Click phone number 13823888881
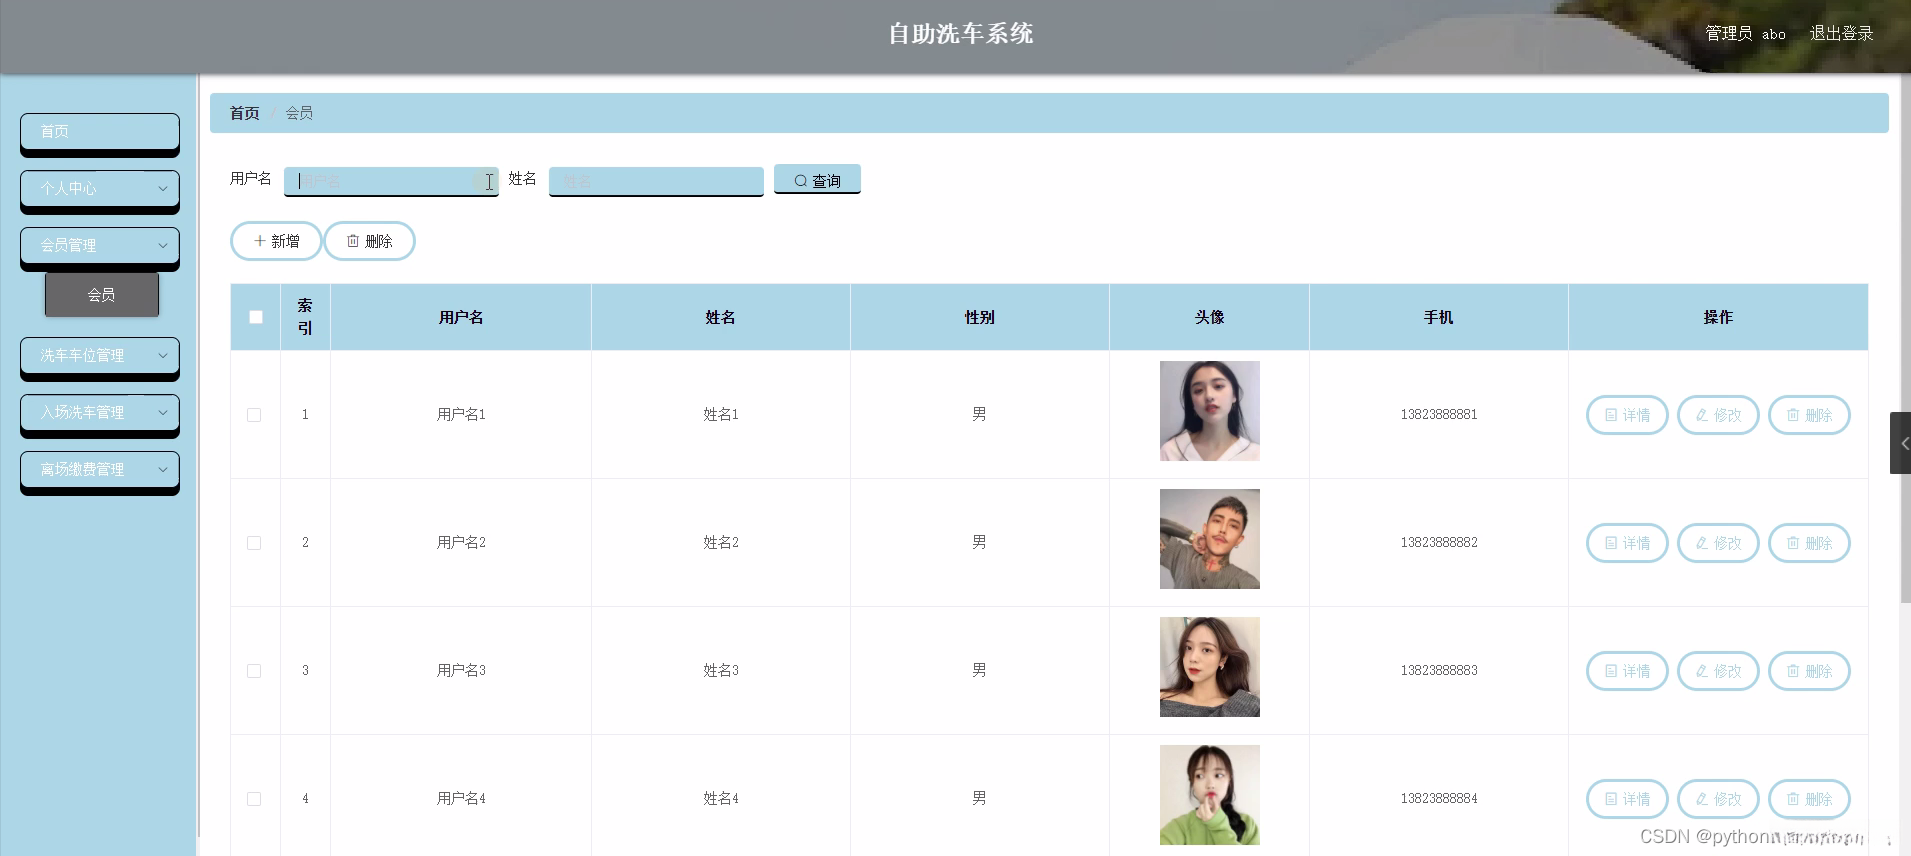 tap(1439, 414)
